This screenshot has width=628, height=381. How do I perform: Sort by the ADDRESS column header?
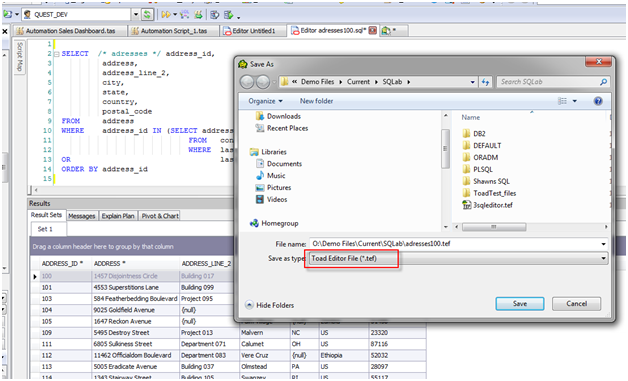click(x=135, y=264)
